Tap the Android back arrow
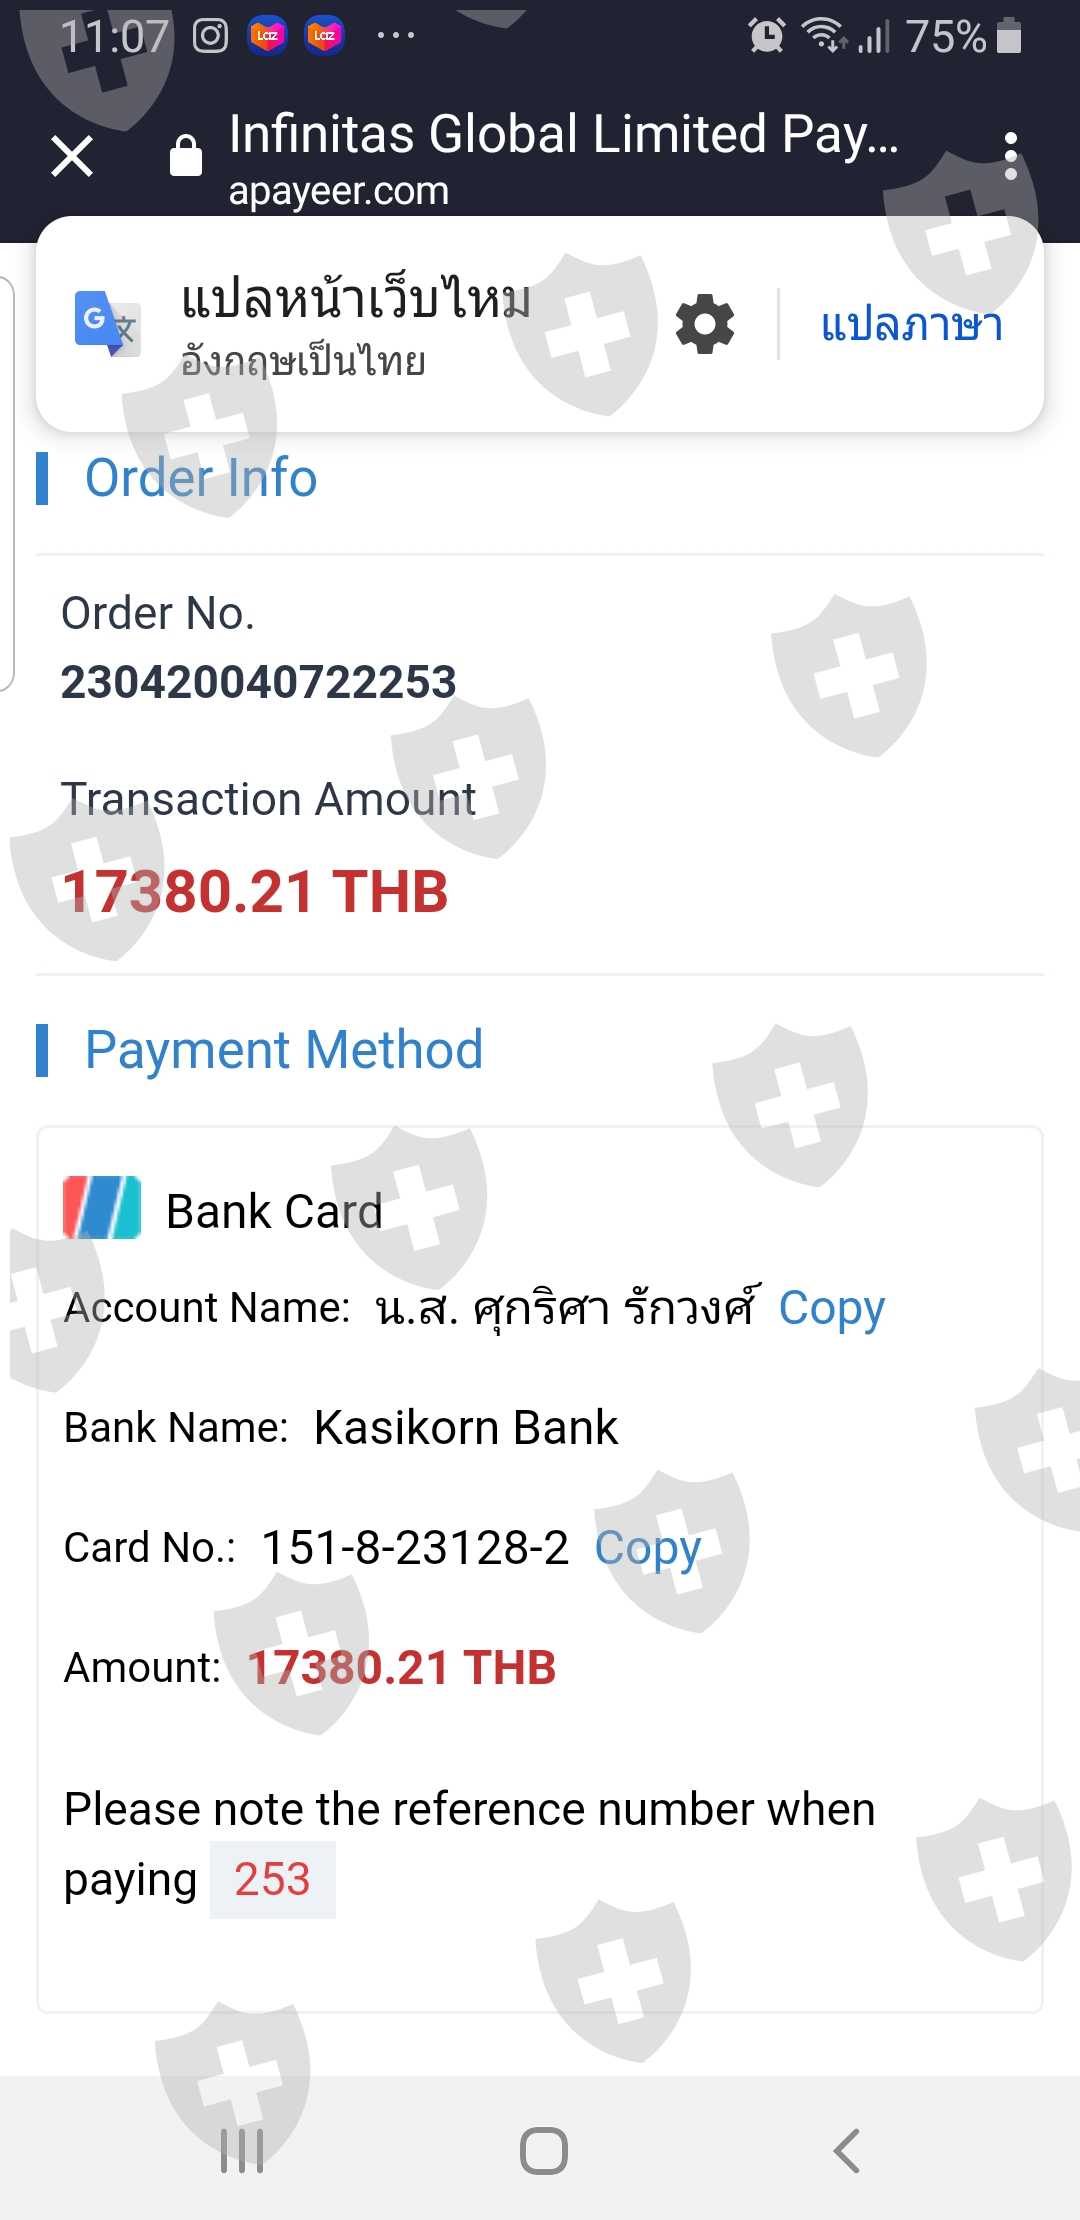 coord(846,2150)
